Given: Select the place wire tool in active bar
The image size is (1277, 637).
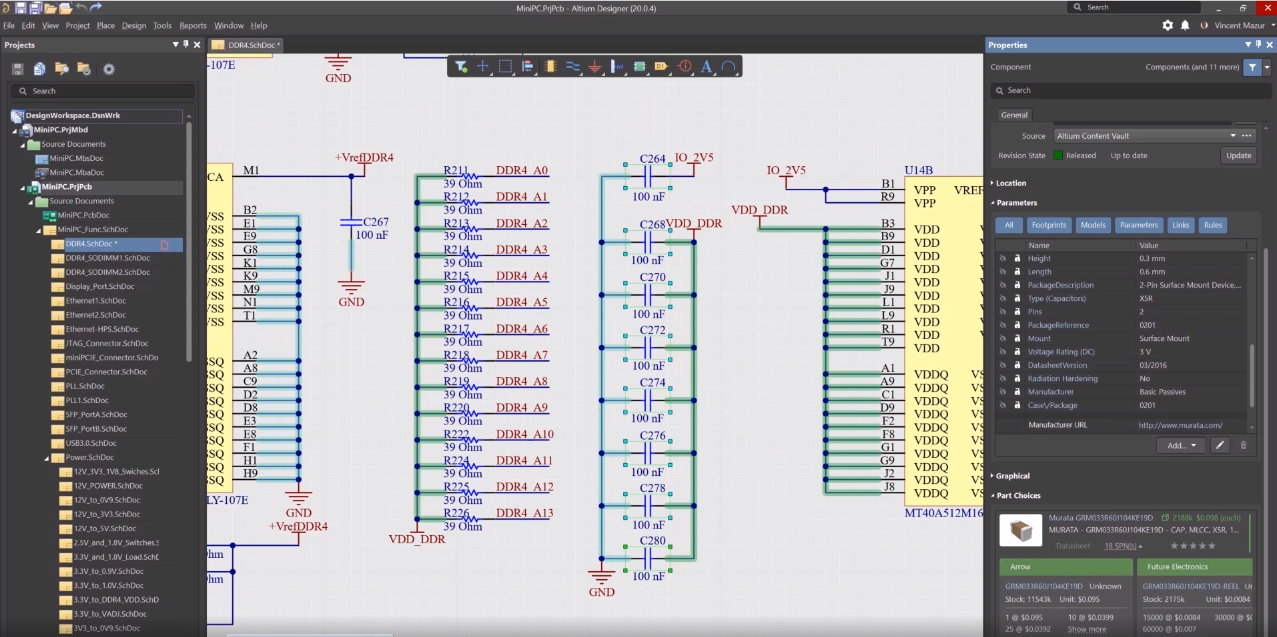Looking at the screenshot, I should pos(573,67).
